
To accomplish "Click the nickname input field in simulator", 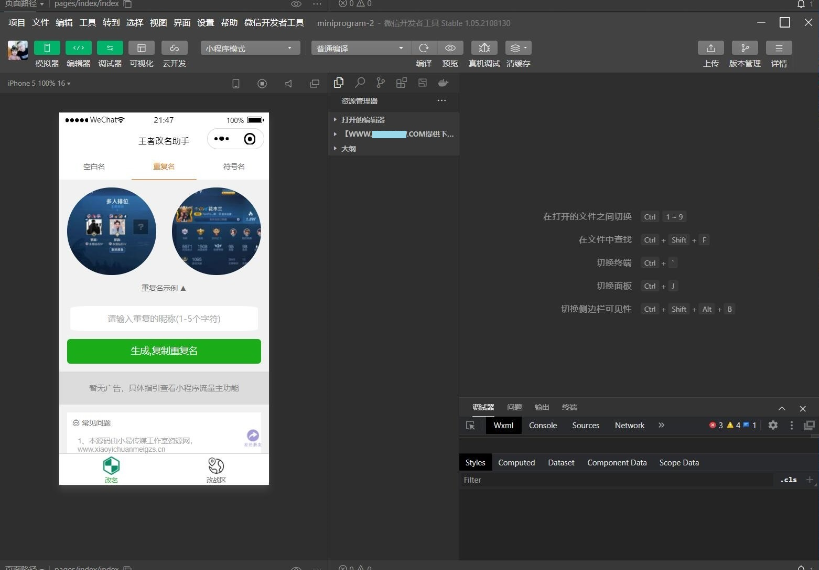I will tap(164, 319).
